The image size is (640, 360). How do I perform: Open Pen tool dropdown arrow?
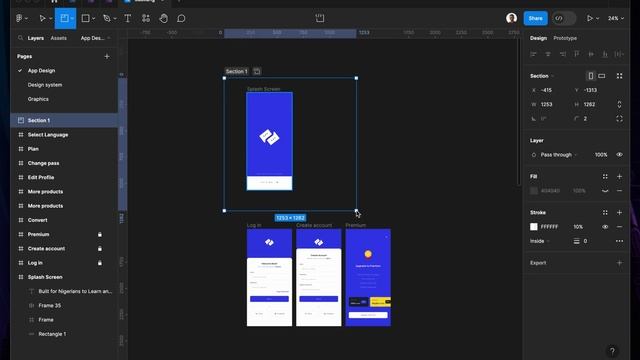(x=115, y=19)
